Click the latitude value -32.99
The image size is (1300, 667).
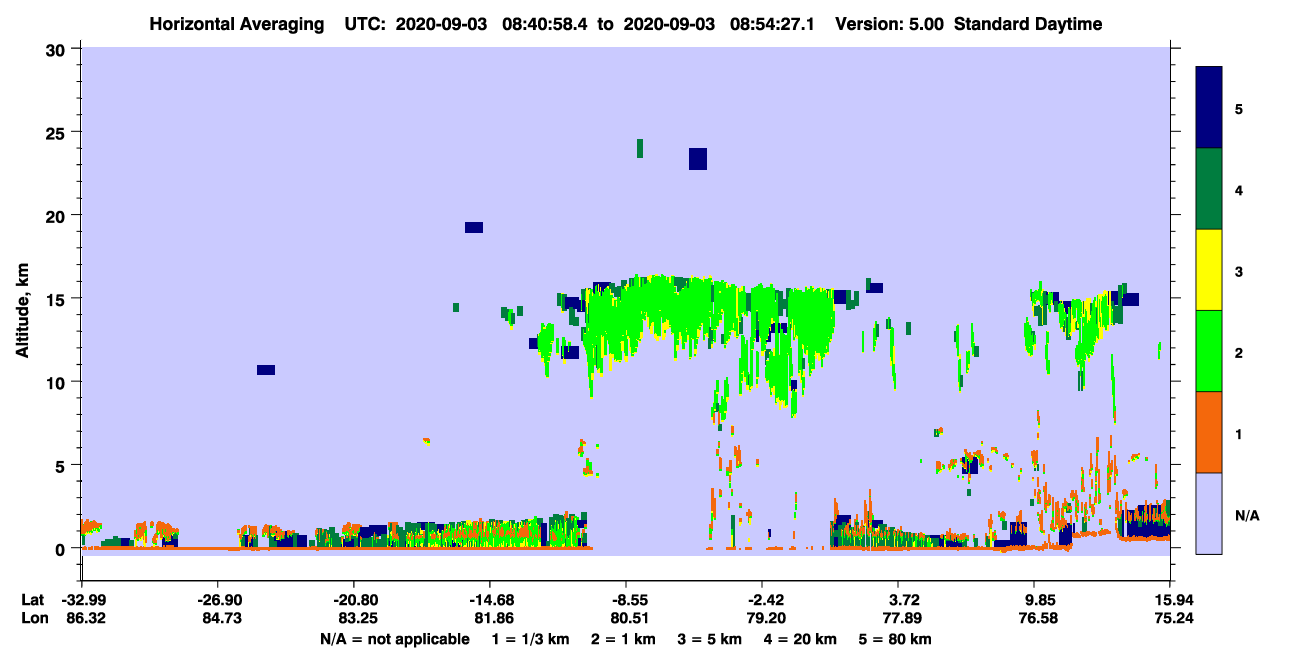pos(82,600)
